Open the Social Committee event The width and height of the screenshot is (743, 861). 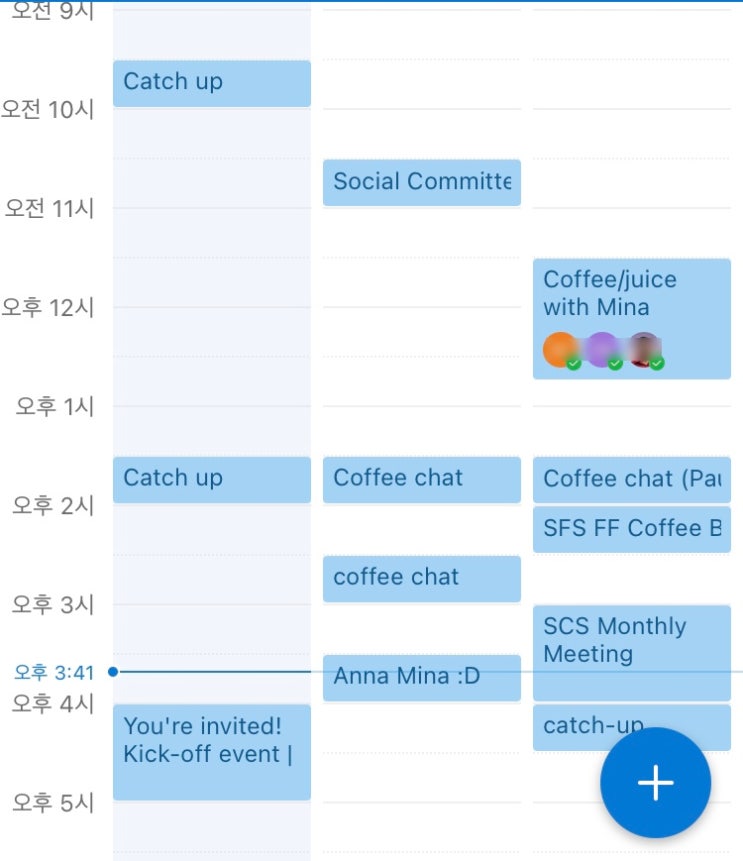[x=421, y=182]
